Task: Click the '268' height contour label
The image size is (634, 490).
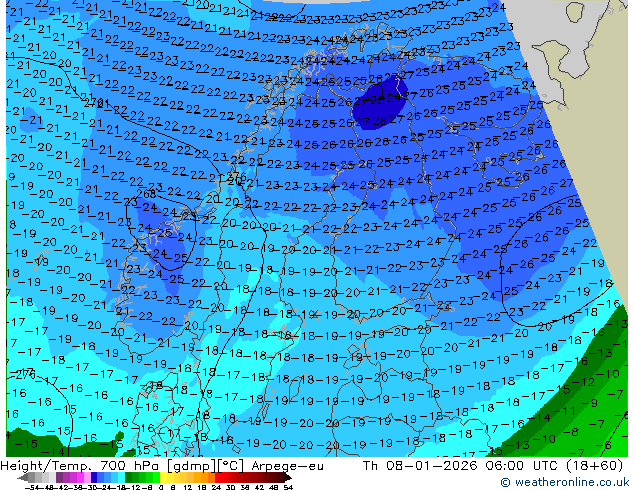Action: (x=146, y=194)
